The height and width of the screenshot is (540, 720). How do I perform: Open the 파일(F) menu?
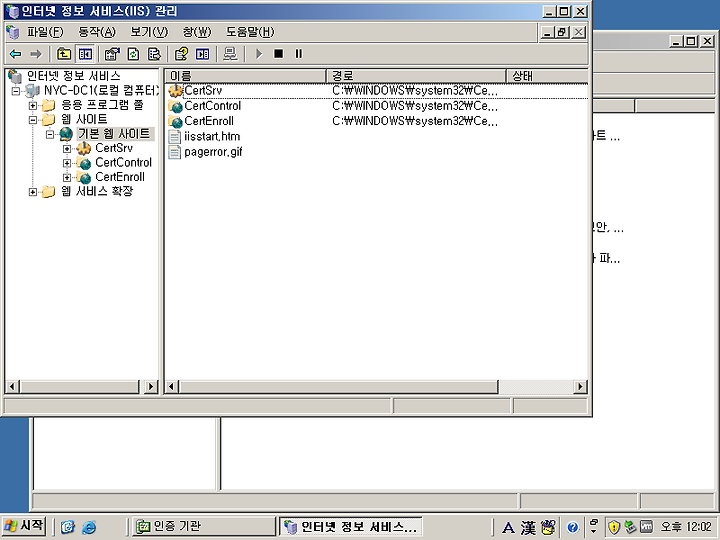tap(45, 32)
